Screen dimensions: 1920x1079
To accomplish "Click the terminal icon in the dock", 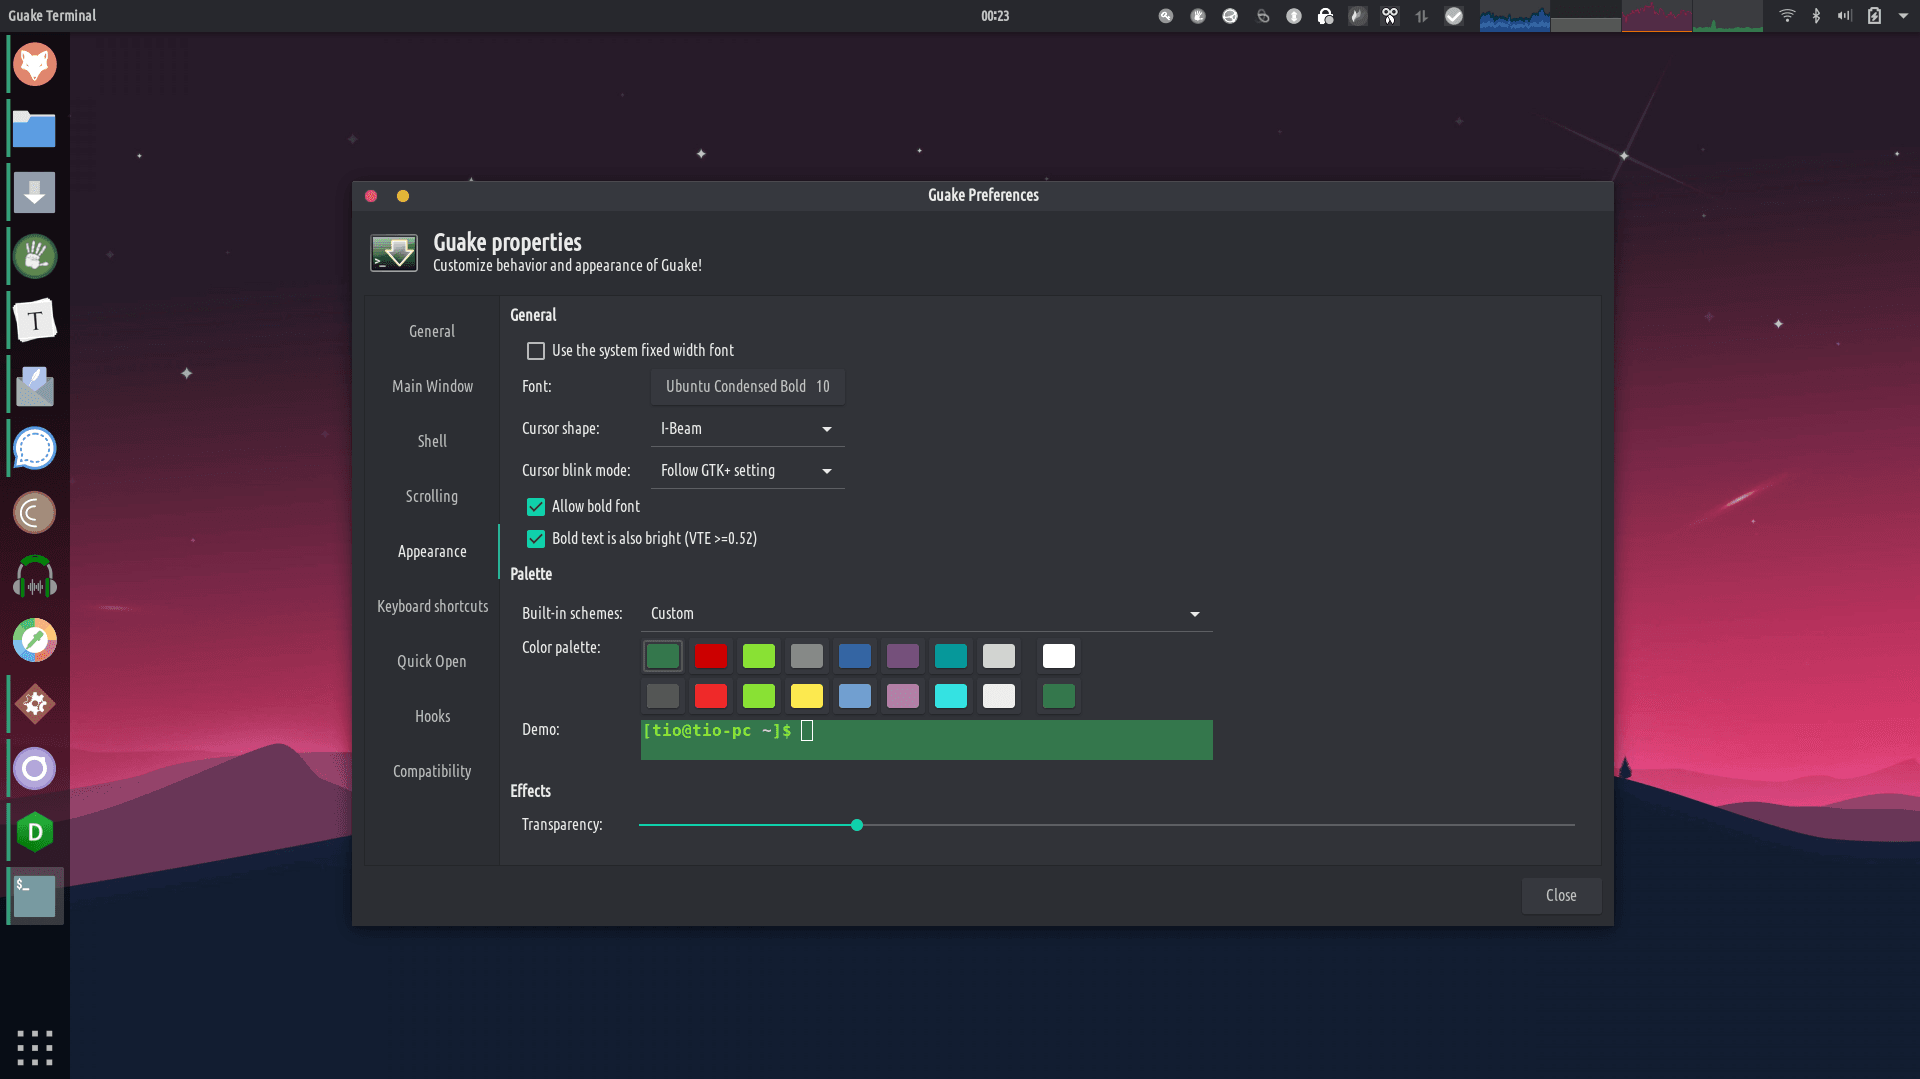I will pyautogui.click(x=35, y=897).
